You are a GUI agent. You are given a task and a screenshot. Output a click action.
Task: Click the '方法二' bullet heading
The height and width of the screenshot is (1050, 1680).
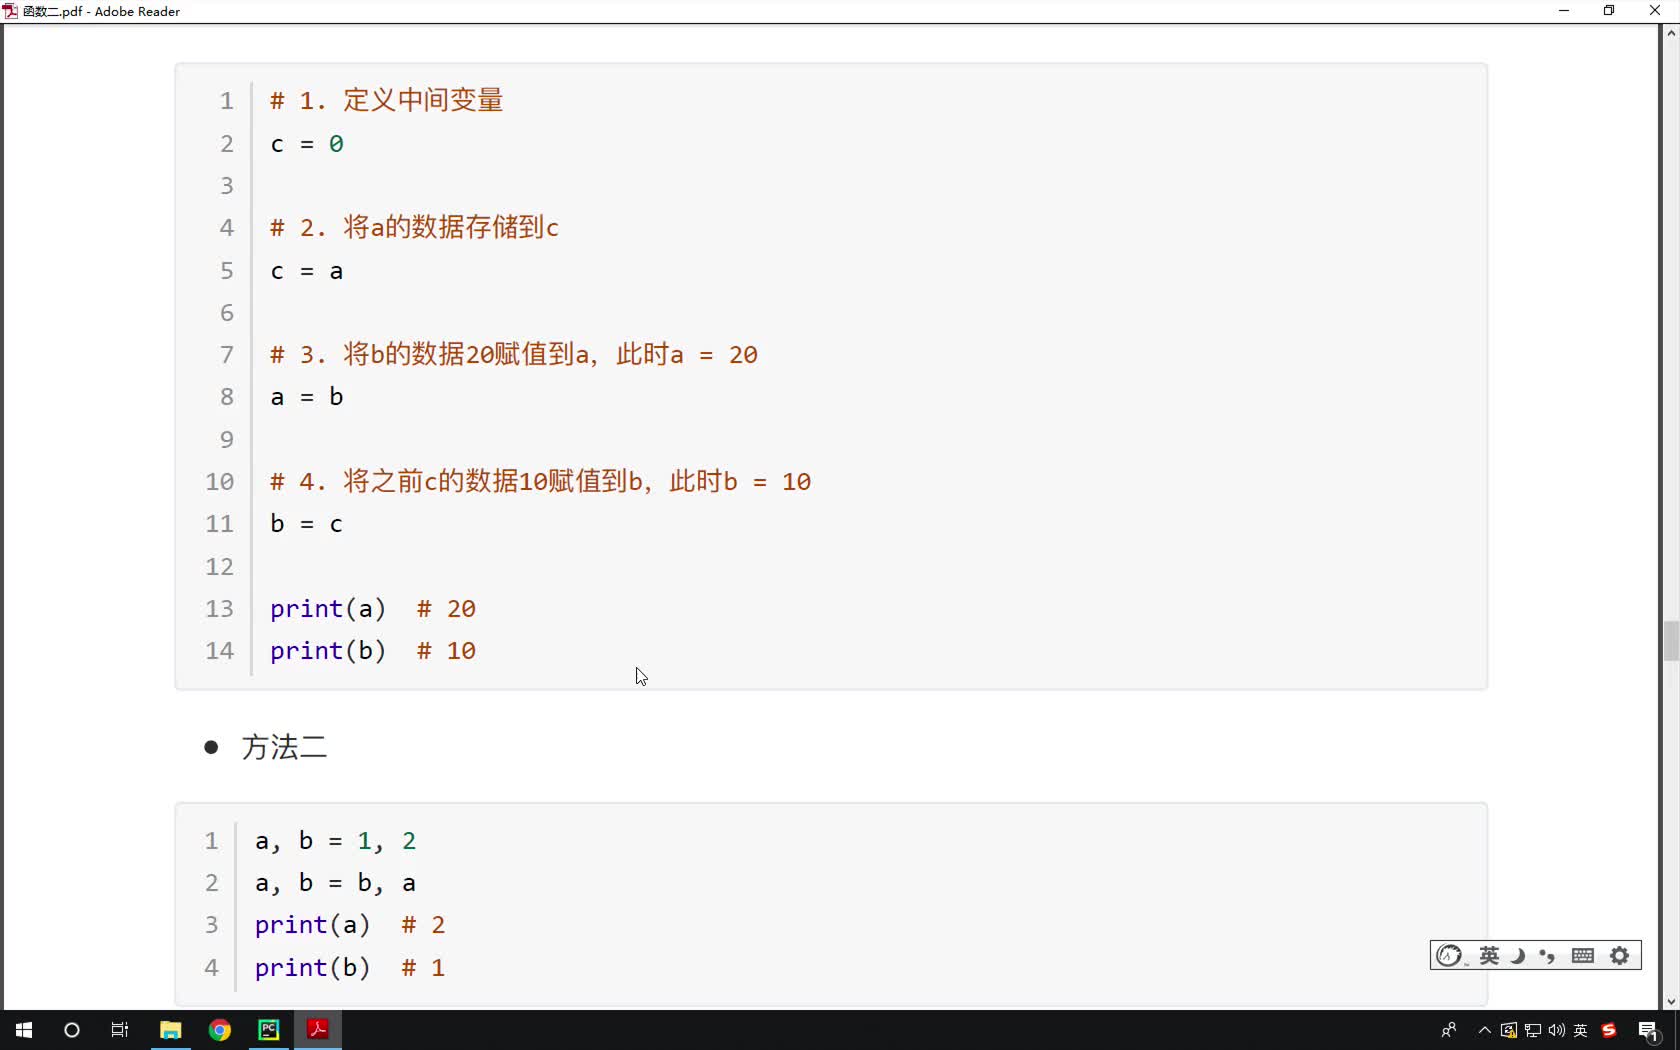[x=284, y=747]
